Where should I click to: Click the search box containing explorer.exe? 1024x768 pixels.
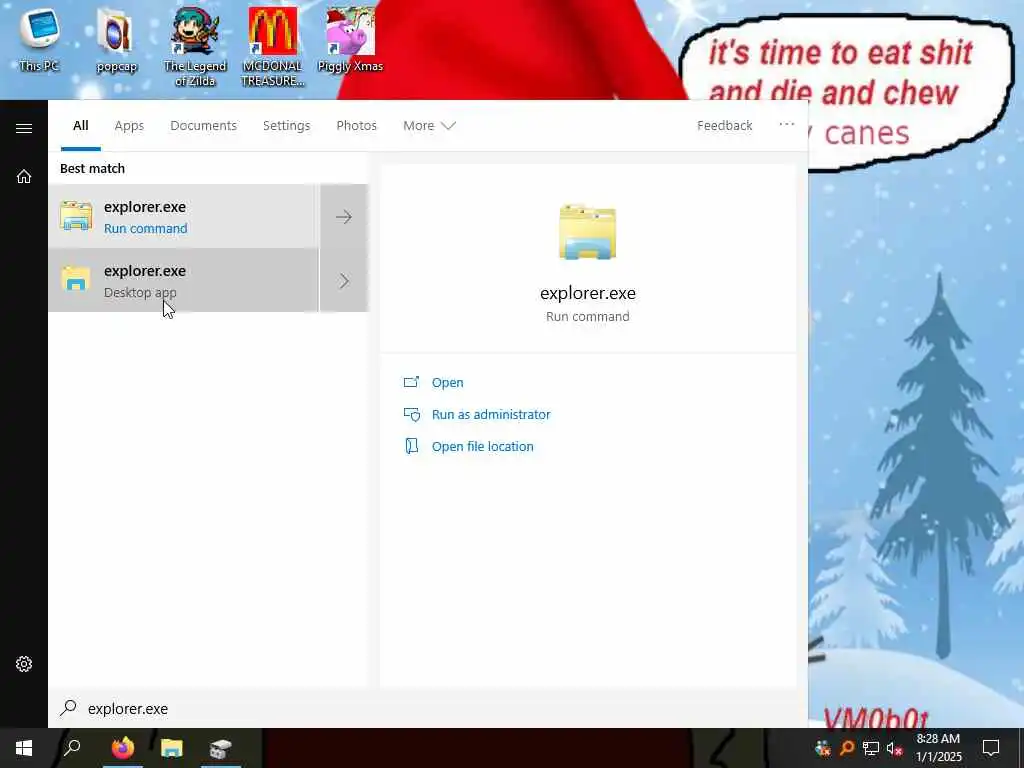click(428, 709)
